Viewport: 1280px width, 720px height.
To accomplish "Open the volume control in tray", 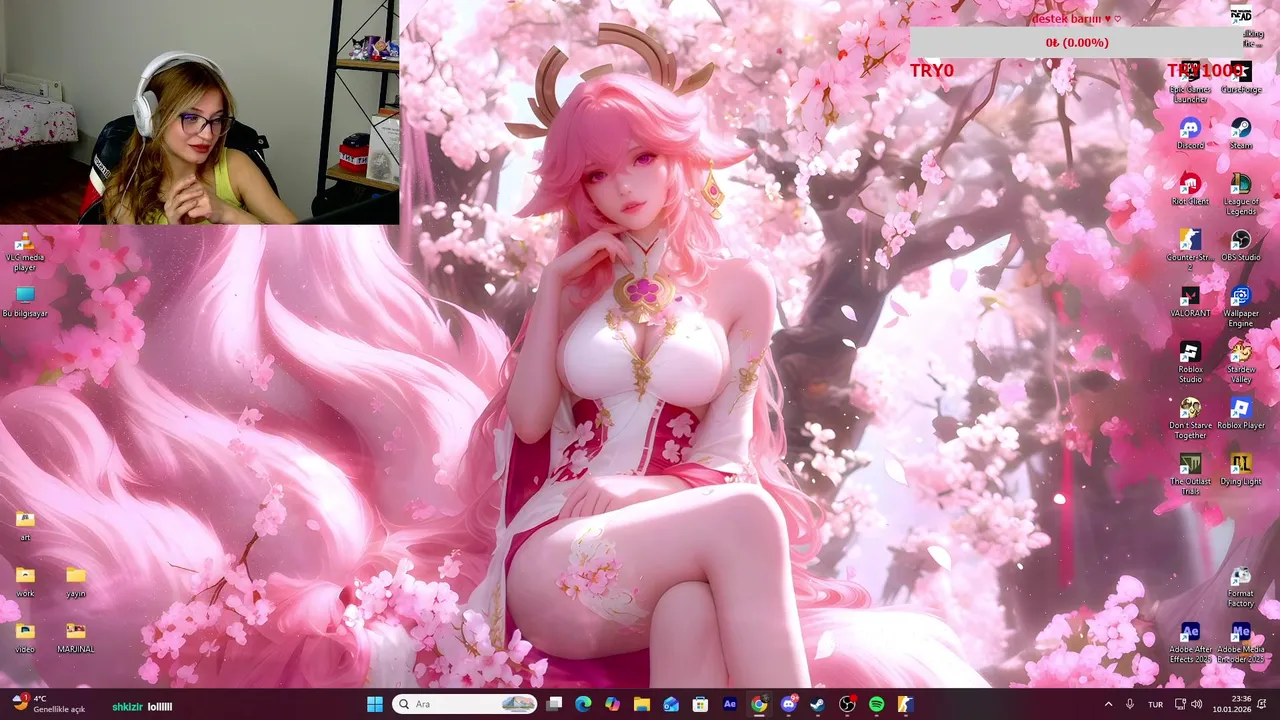I will click(x=1197, y=704).
